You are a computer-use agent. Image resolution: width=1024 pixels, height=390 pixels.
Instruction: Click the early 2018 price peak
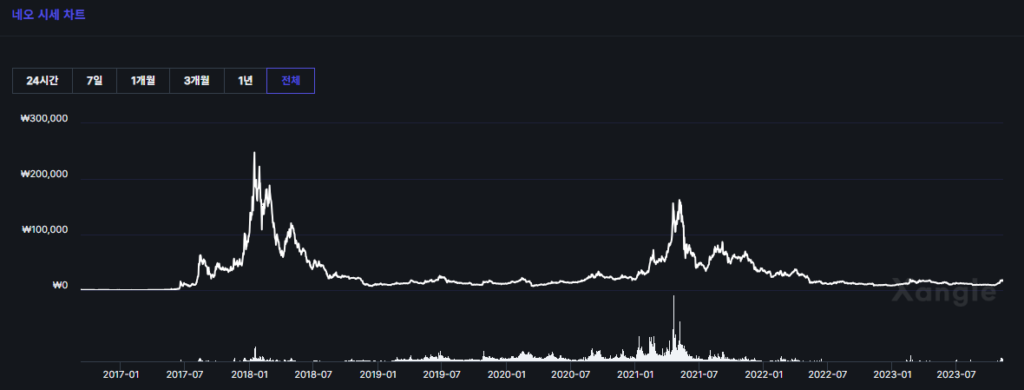click(254, 154)
